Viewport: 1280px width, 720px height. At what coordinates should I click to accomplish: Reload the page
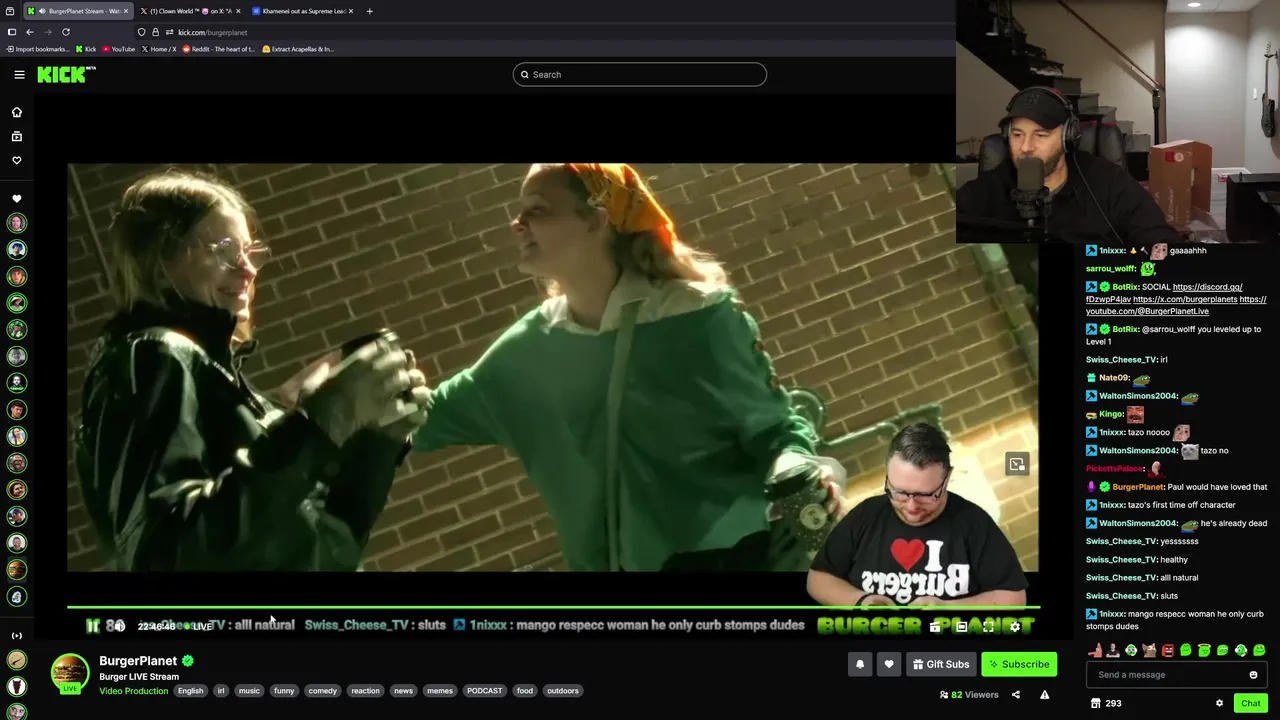tap(66, 32)
